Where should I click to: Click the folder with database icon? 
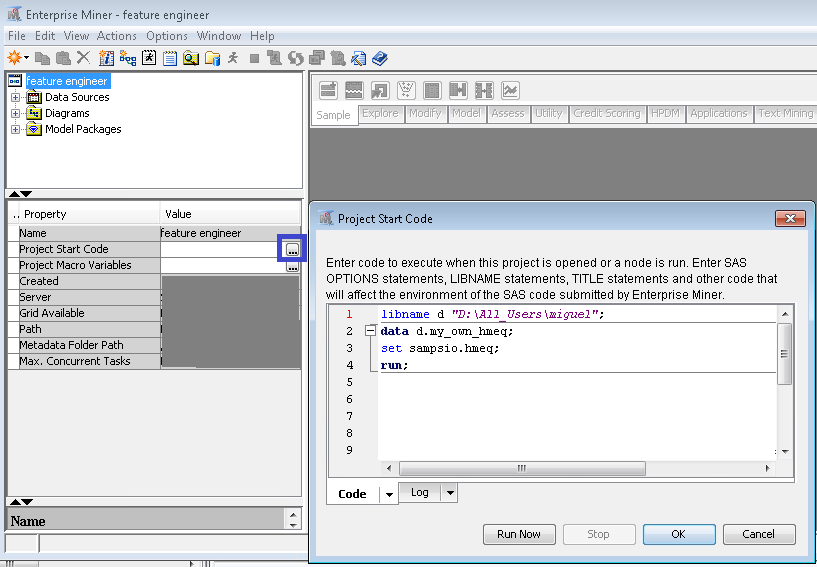coord(212,58)
